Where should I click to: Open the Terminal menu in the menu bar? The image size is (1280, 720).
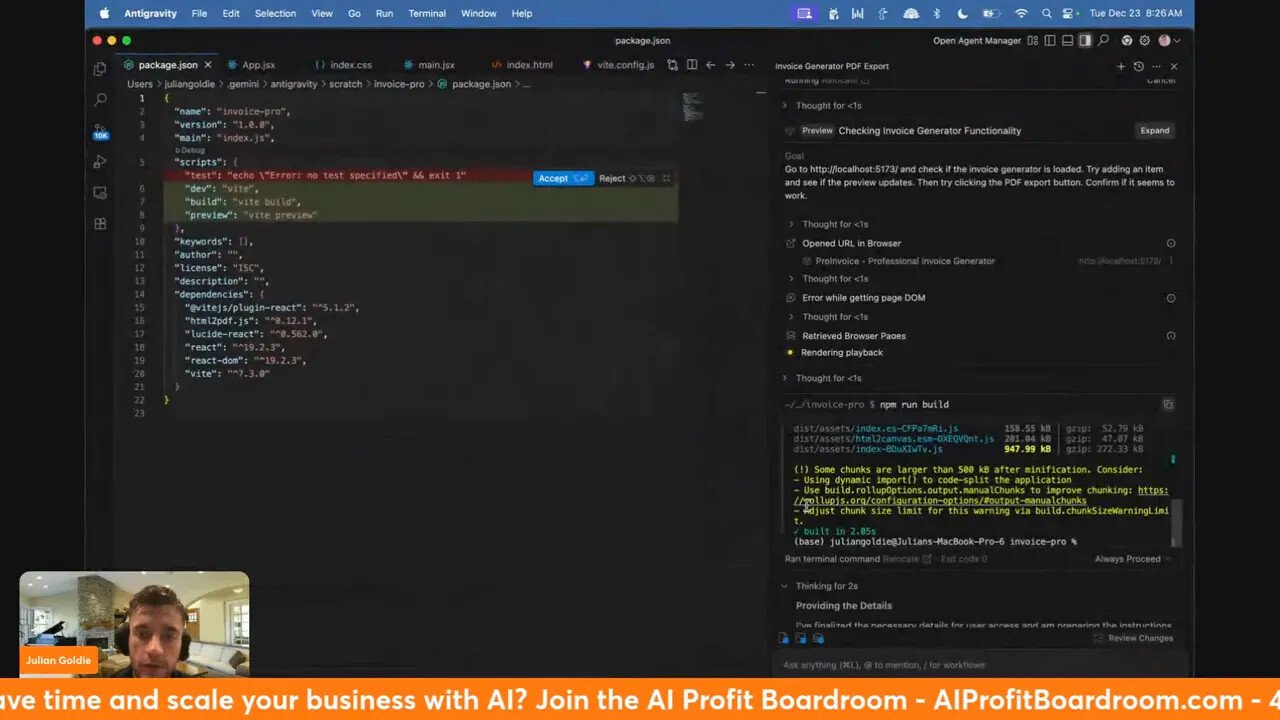427,13
